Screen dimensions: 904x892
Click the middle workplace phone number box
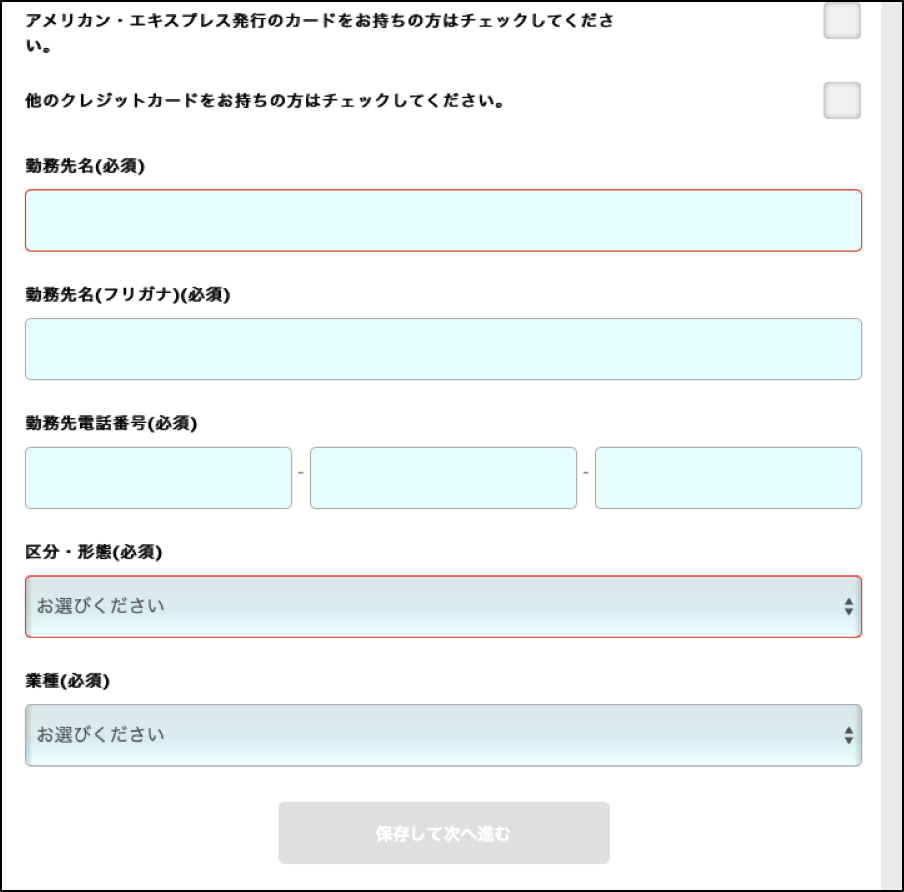(x=443, y=478)
